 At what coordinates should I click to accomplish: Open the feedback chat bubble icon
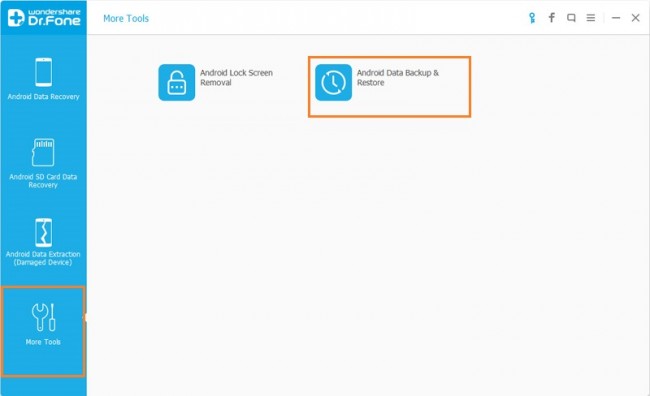click(x=571, y=18)
